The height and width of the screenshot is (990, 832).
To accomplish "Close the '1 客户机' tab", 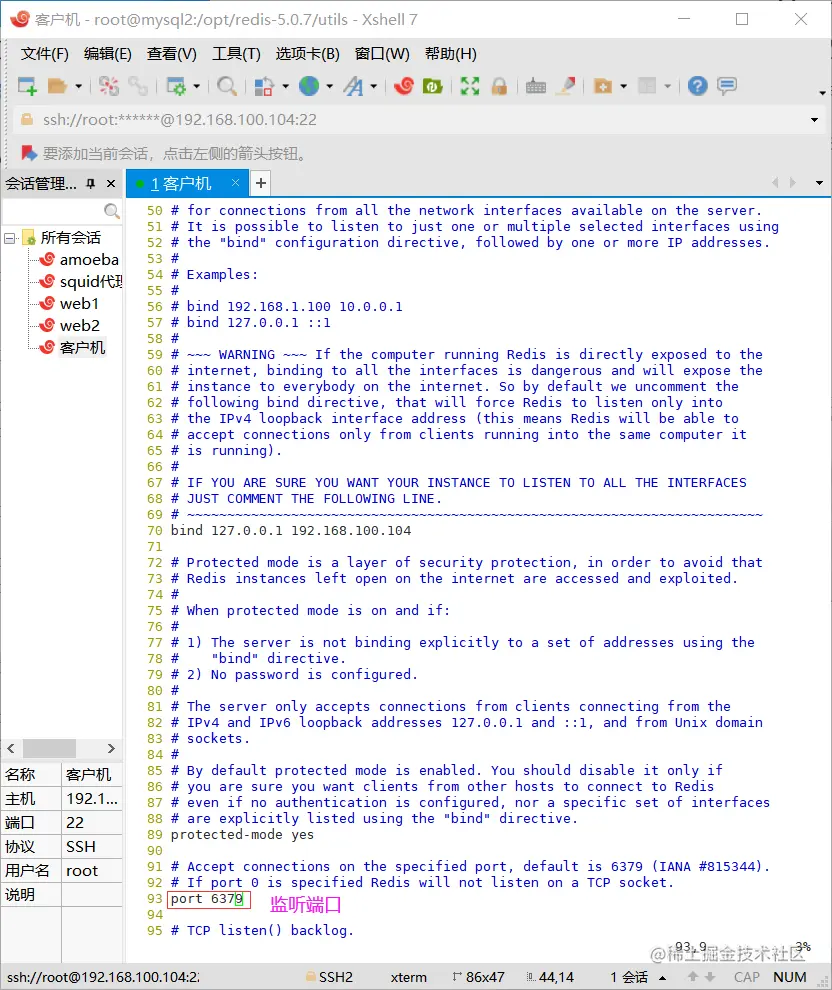I will point(235,182).
